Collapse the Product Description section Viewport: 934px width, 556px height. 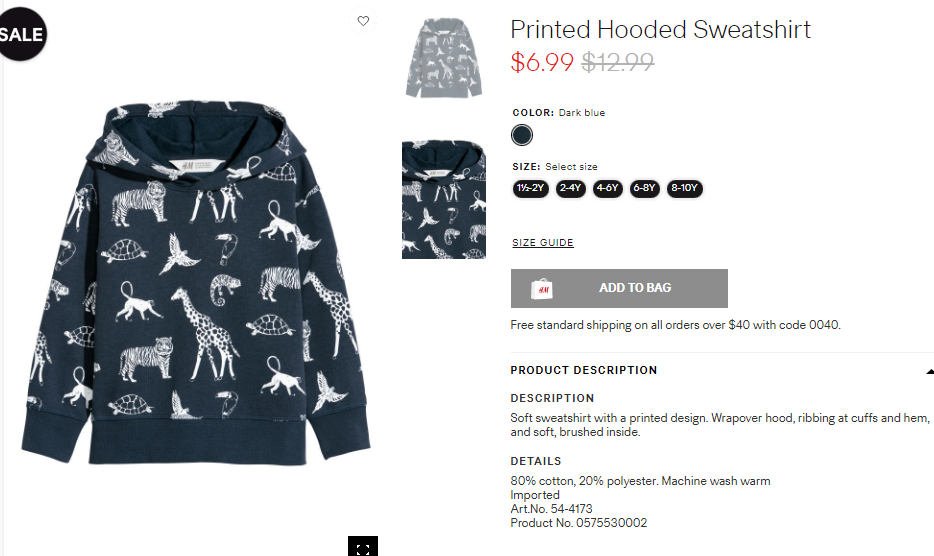(x=929, y=371)
